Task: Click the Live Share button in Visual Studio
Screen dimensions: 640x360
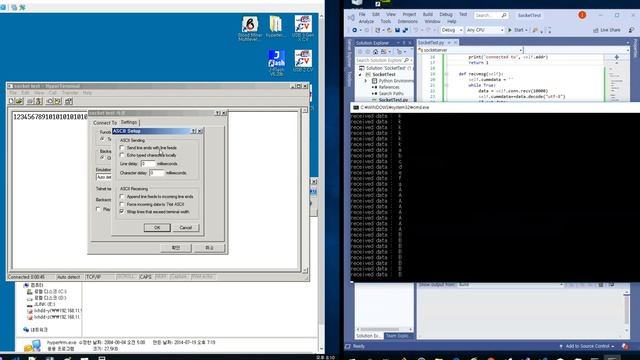Action: [x=606, y=30]
